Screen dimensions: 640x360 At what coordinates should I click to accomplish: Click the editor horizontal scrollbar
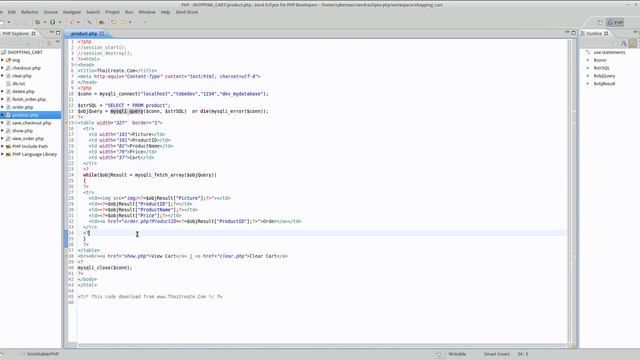pos(322,345)
